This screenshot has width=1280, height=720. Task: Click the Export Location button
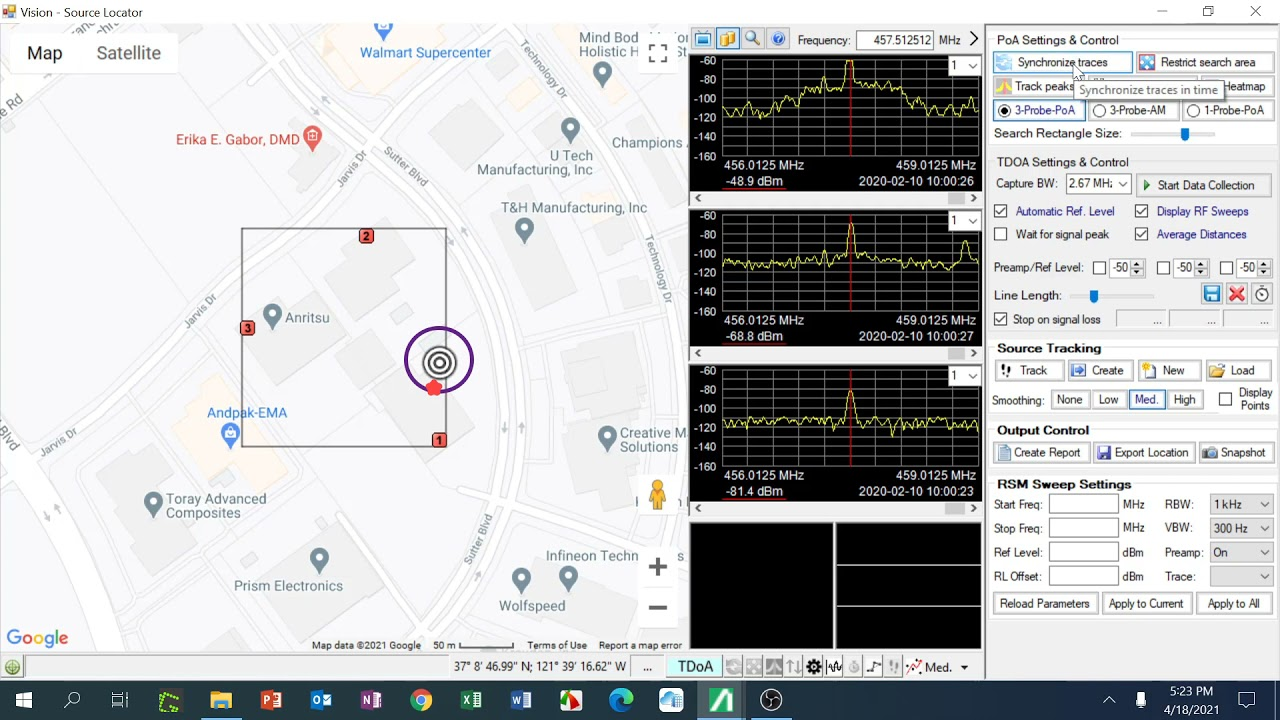[x=1142, y=452]
